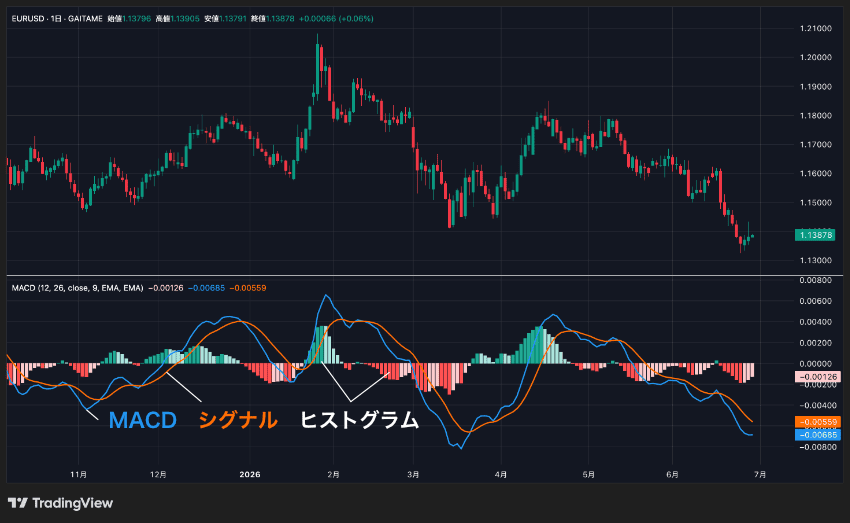The width and height of the screenshot is (850, 523).
Task: Click the orange -0.00559 signal value tag
Action: pos(817,422)
